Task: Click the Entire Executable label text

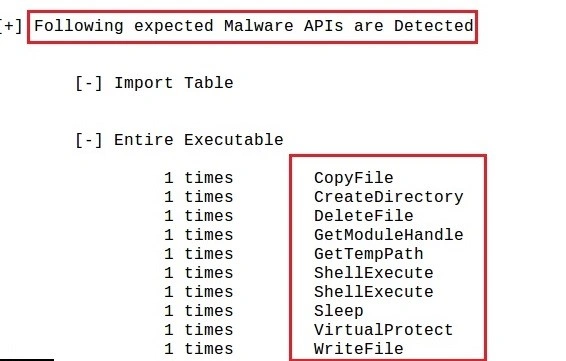Action: pos(199,140)
